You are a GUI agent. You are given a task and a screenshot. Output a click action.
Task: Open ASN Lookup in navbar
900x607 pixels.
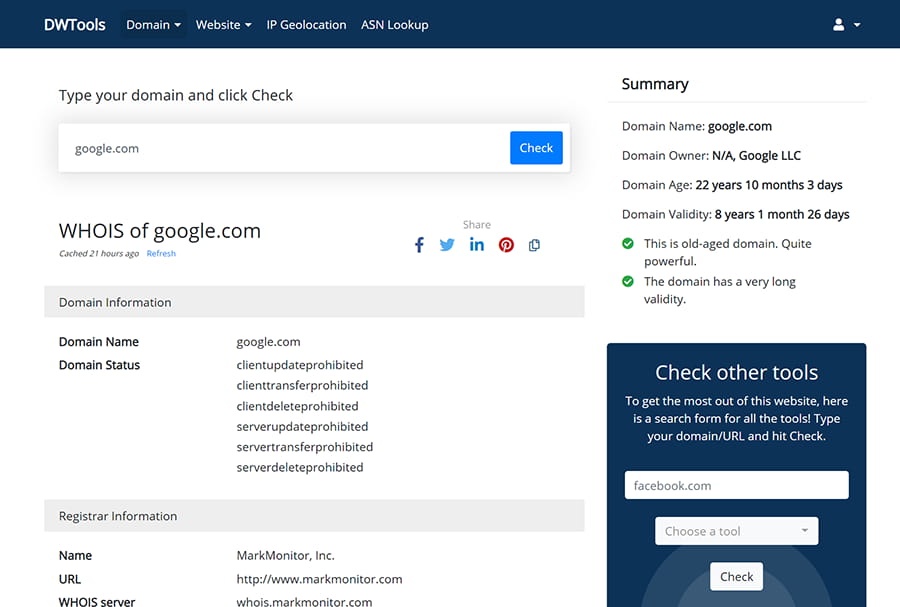[x=395, y=25]
